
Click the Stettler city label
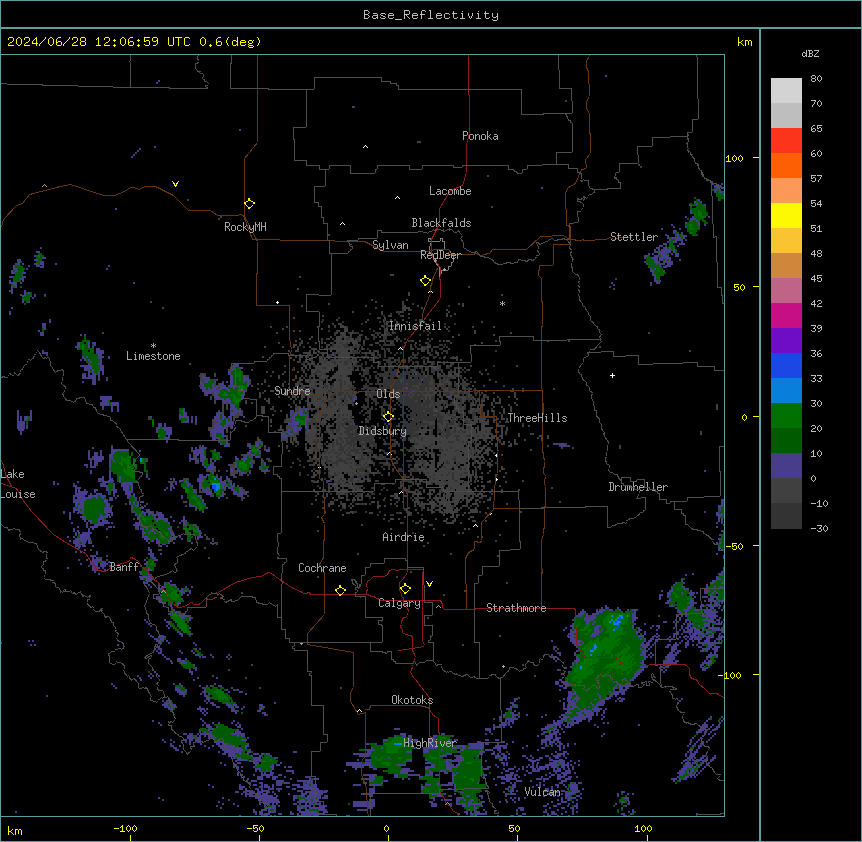coord(634,237)
